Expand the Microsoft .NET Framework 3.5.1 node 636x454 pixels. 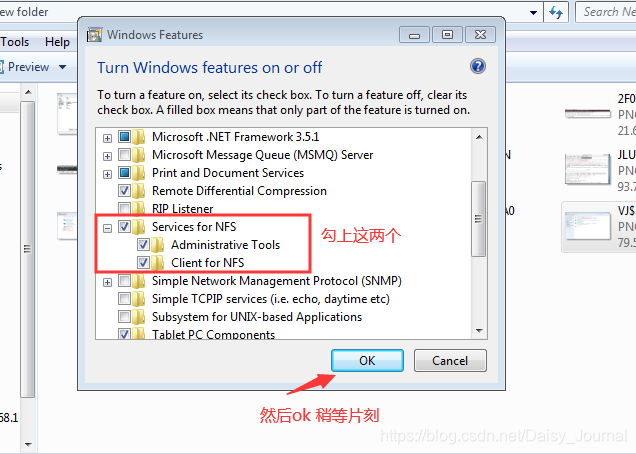click(107, 139)
